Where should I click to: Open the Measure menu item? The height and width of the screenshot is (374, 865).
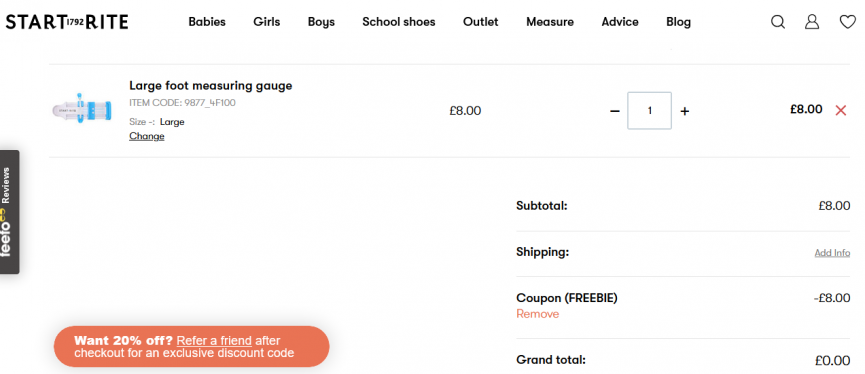[549, 22]
